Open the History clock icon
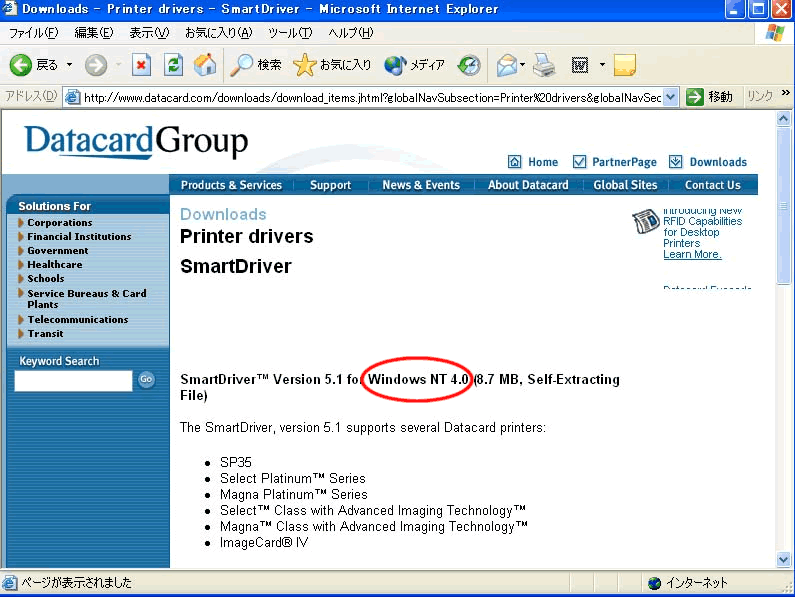The height and width of the screenshot is (597, 795). tap(469, 65)
